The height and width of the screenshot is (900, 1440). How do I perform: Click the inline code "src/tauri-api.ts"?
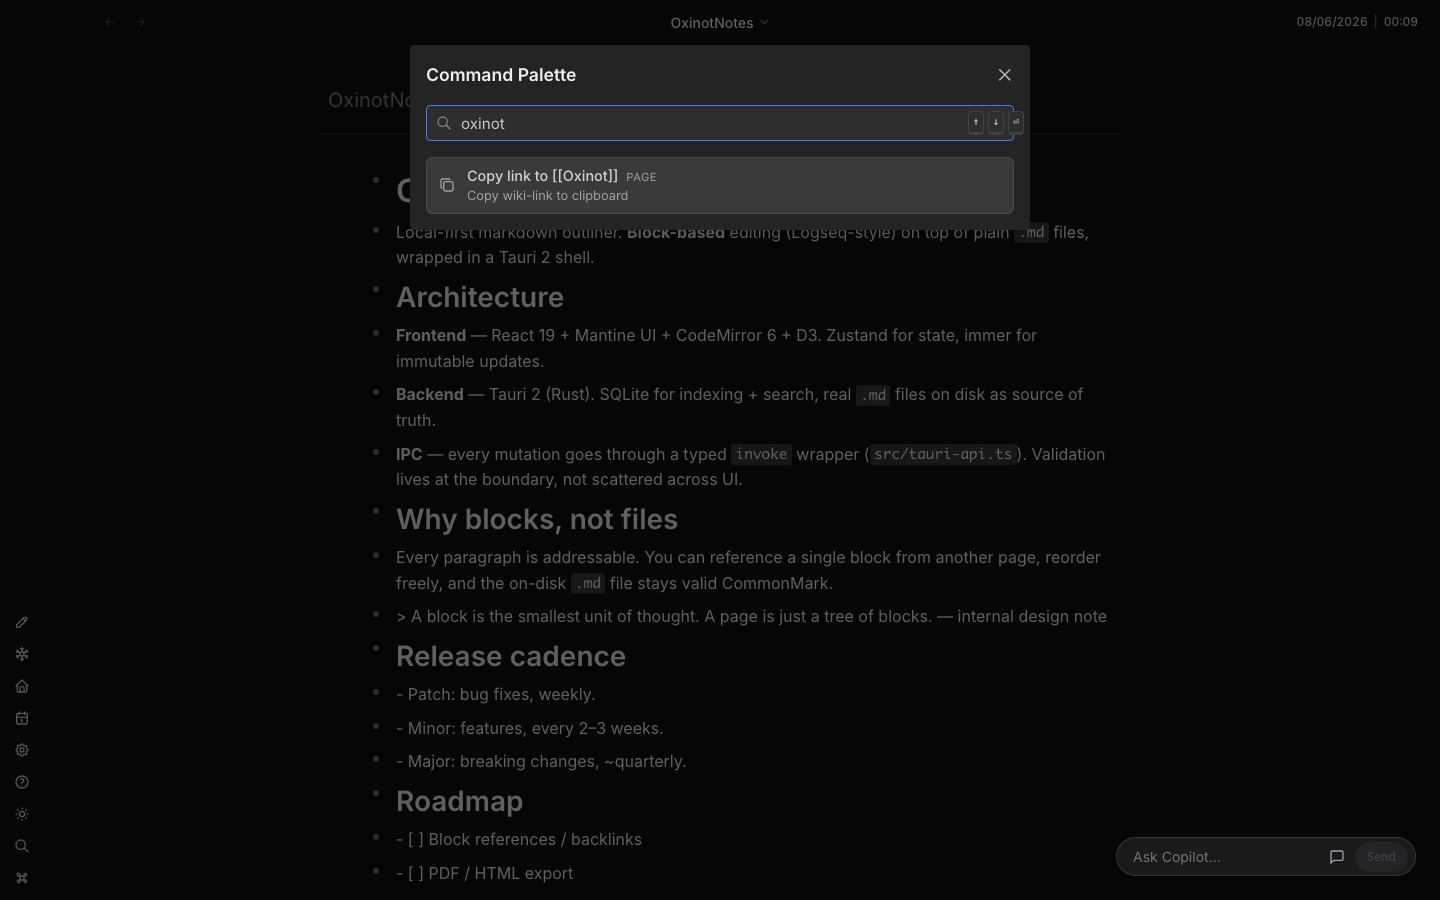pos(943,454)
